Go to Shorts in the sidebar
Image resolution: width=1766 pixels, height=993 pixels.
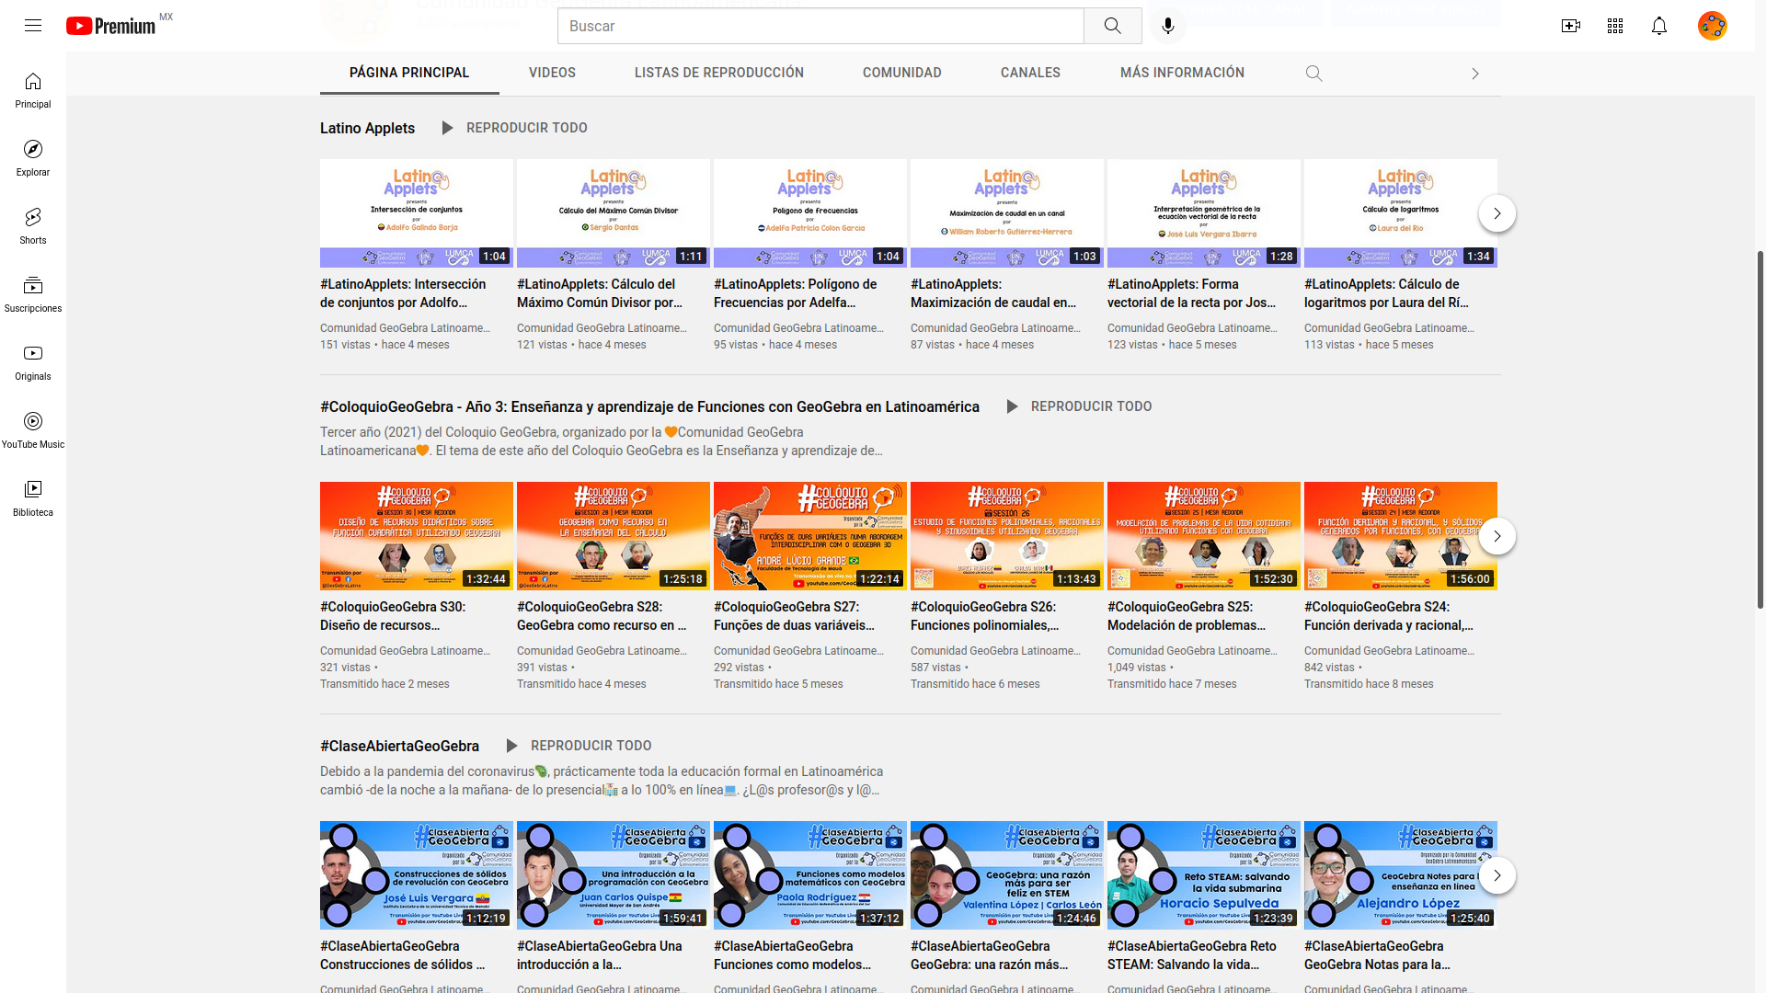coord(33,226)
